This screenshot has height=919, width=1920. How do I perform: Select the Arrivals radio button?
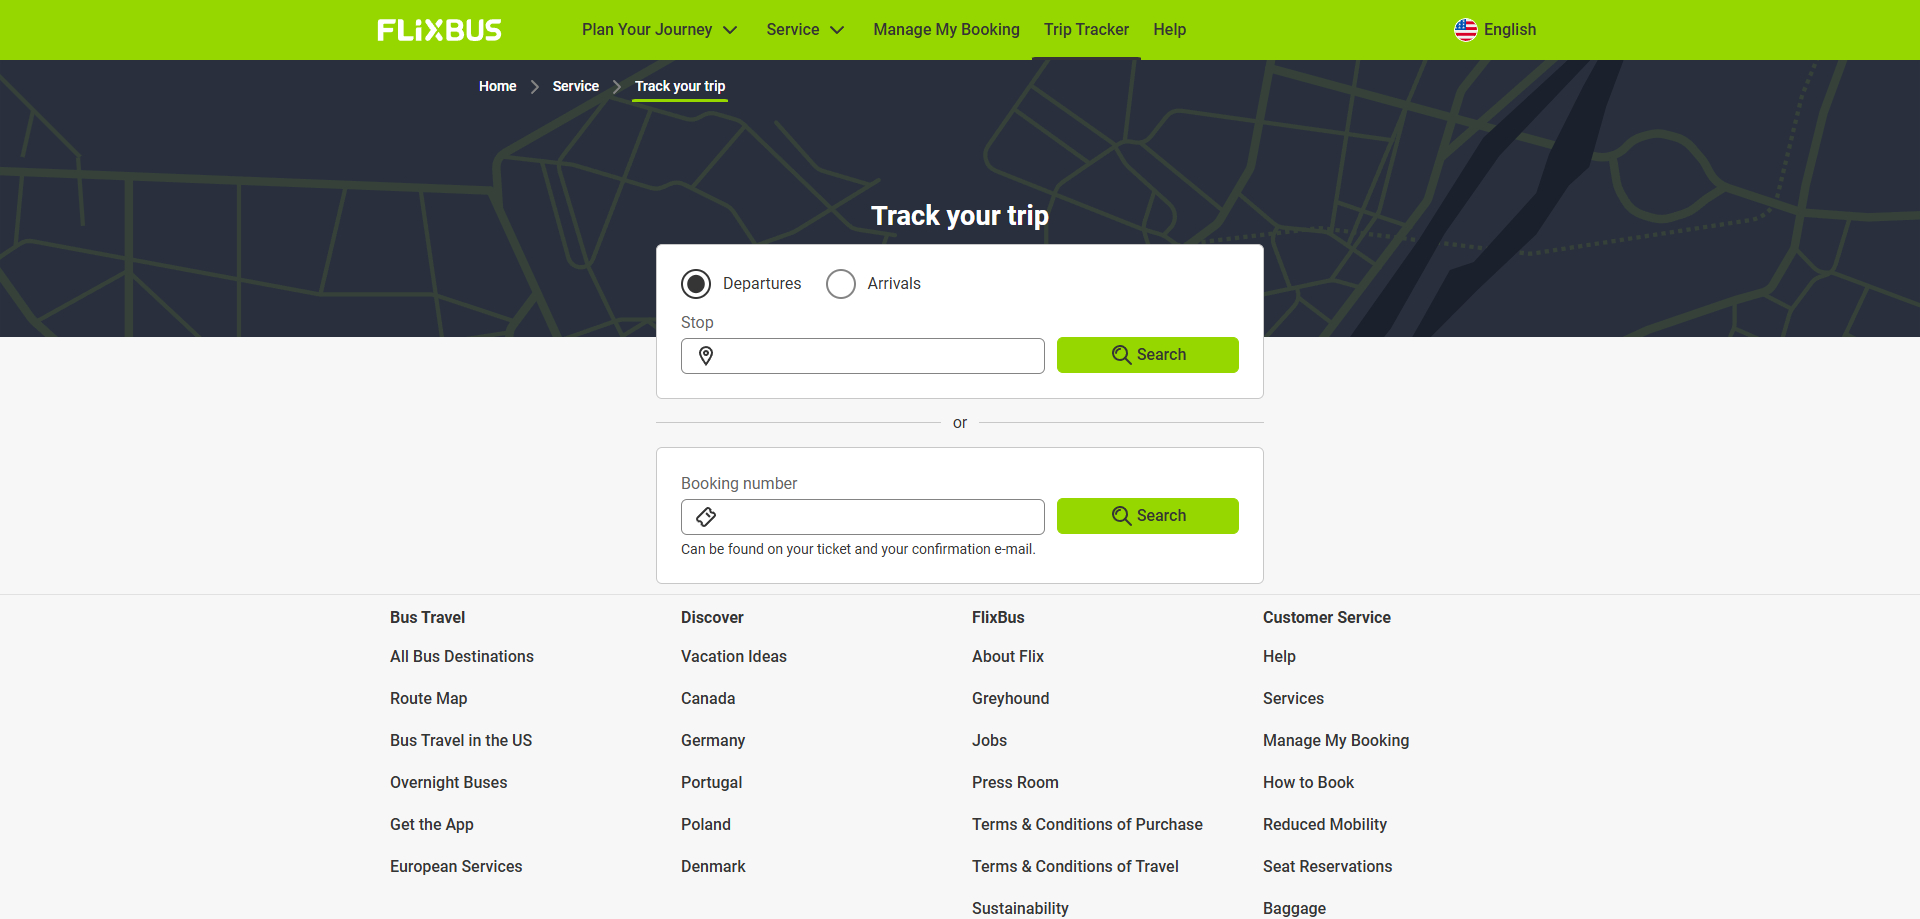[x=841, y=284]
